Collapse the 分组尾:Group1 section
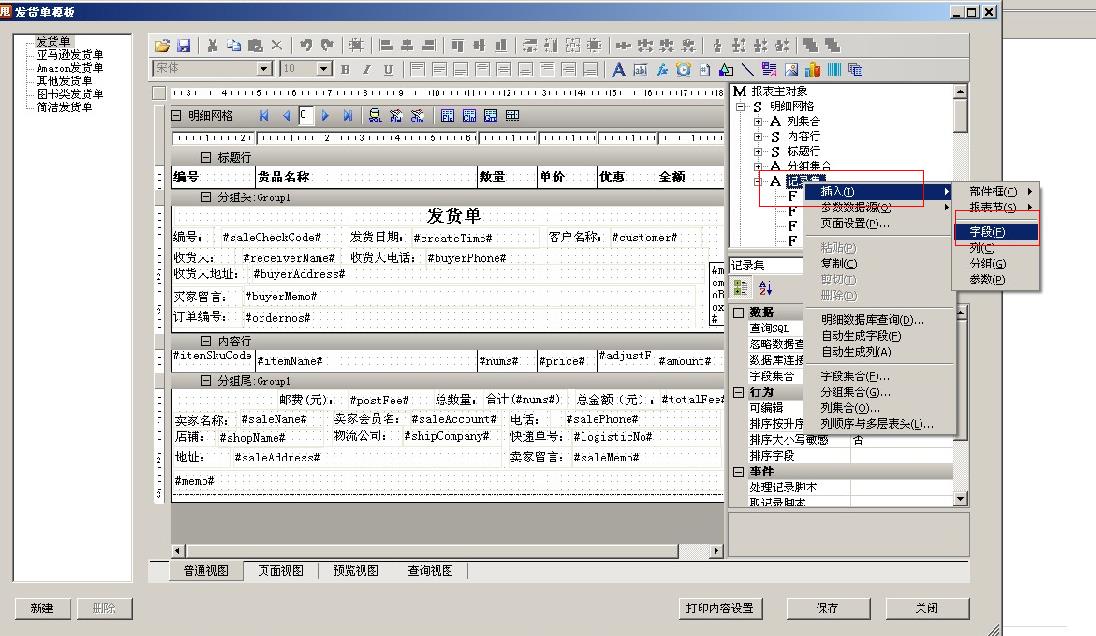1096x636 pixels. point(206,381)
